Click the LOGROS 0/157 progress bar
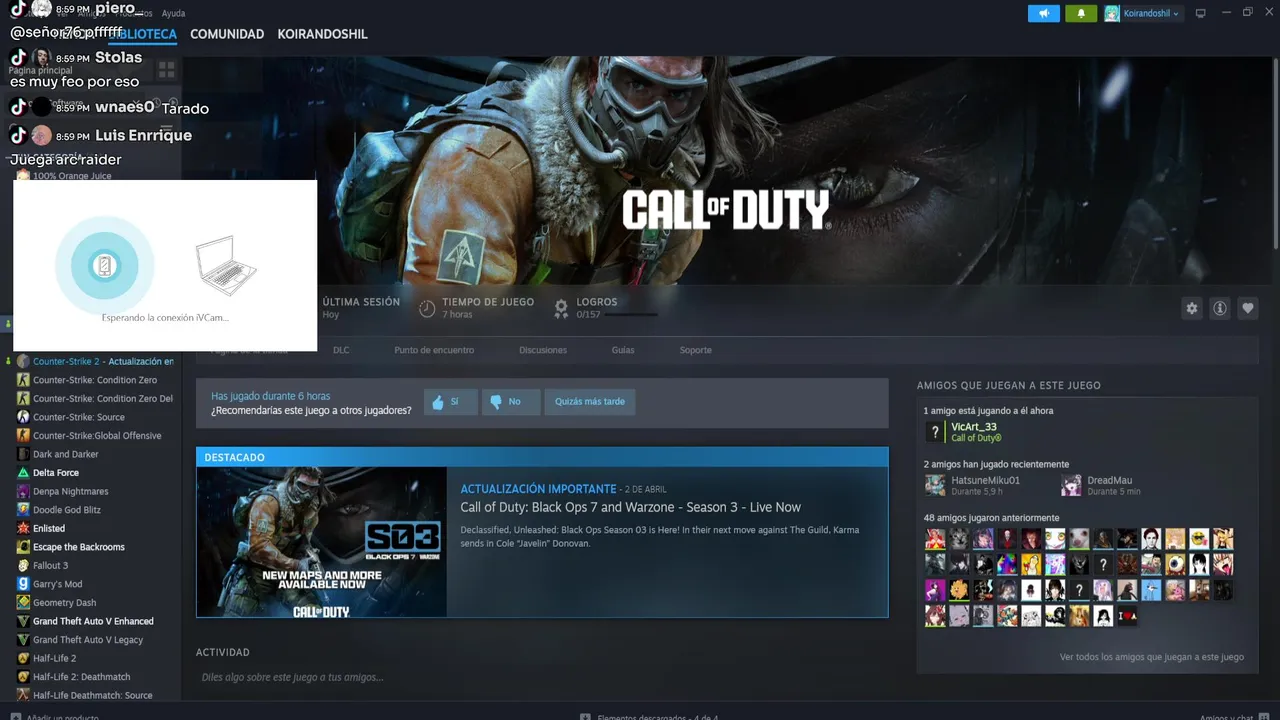 pos(631,315)
